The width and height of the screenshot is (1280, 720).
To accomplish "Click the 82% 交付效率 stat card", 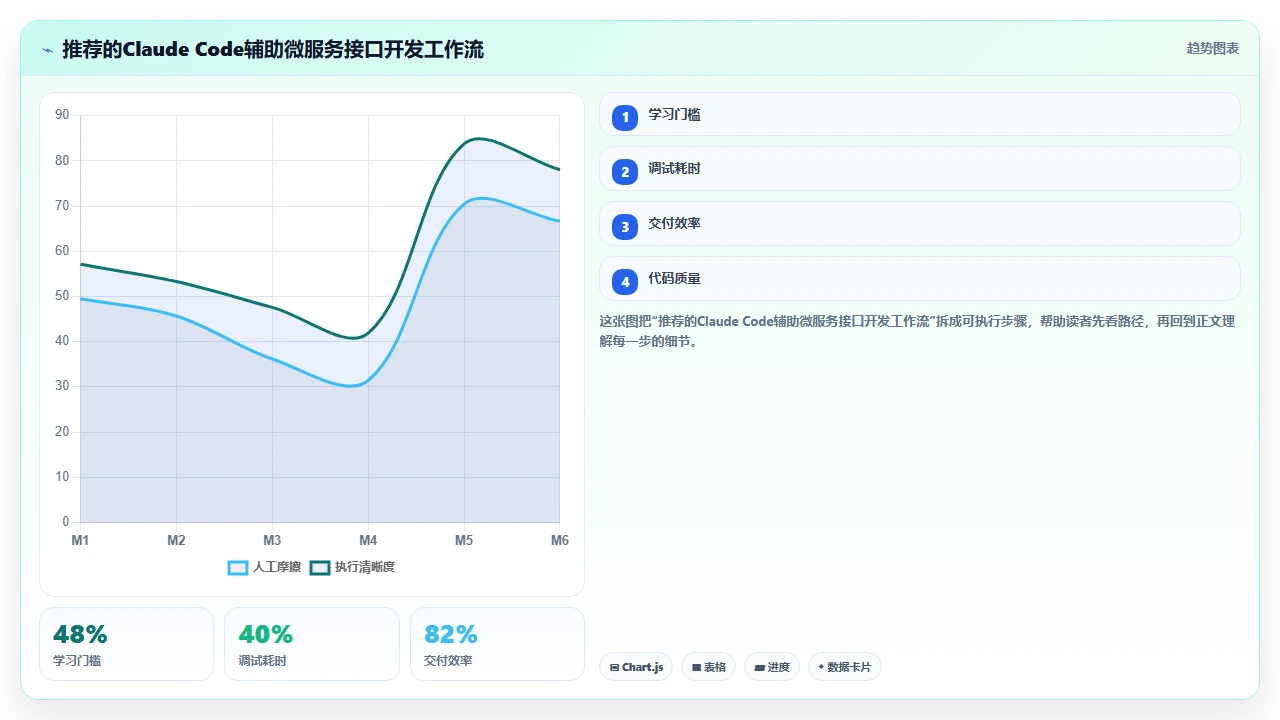I will click(497, 644).
